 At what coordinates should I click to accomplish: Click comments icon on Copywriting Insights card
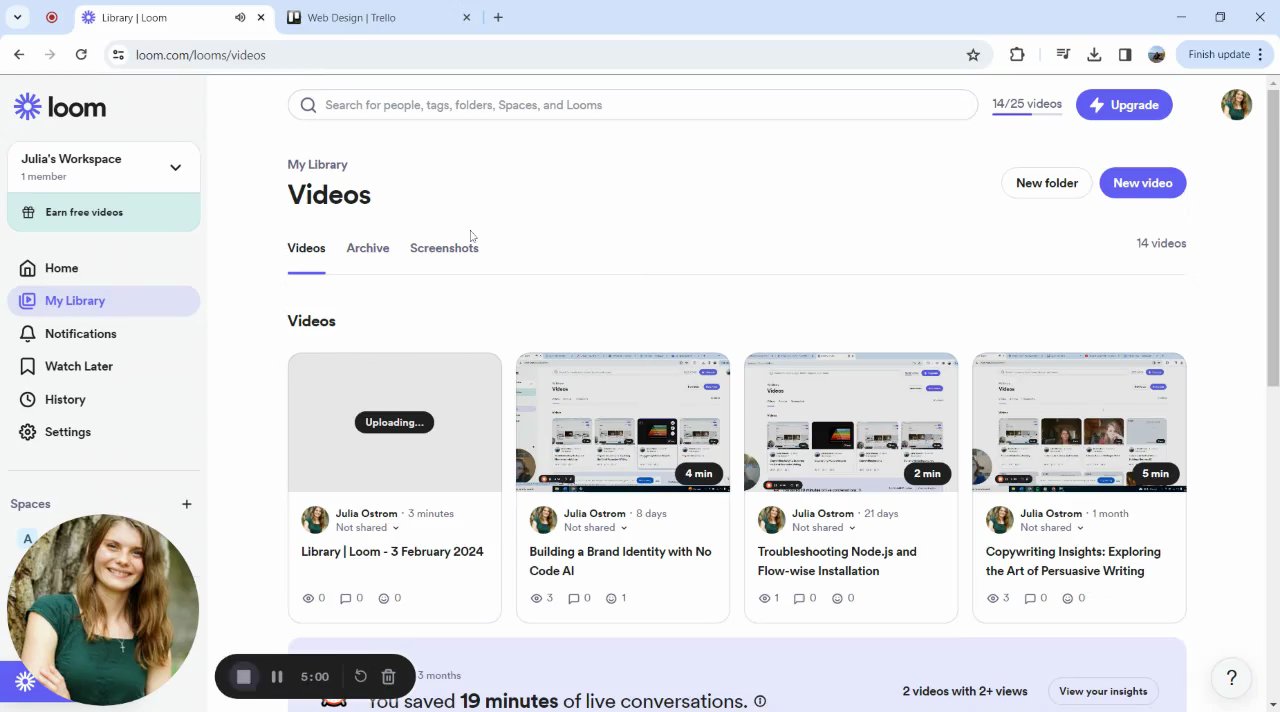click(x=1029, y=598)
